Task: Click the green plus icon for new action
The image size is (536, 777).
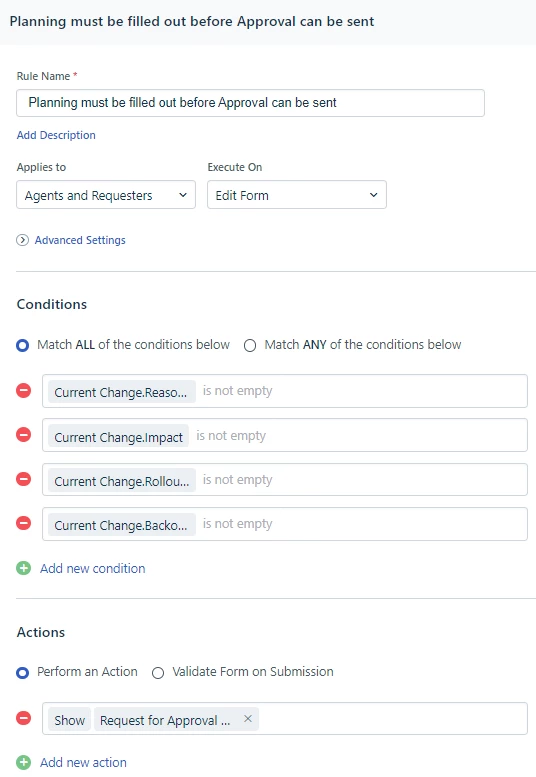Action: tap(23, 762)
